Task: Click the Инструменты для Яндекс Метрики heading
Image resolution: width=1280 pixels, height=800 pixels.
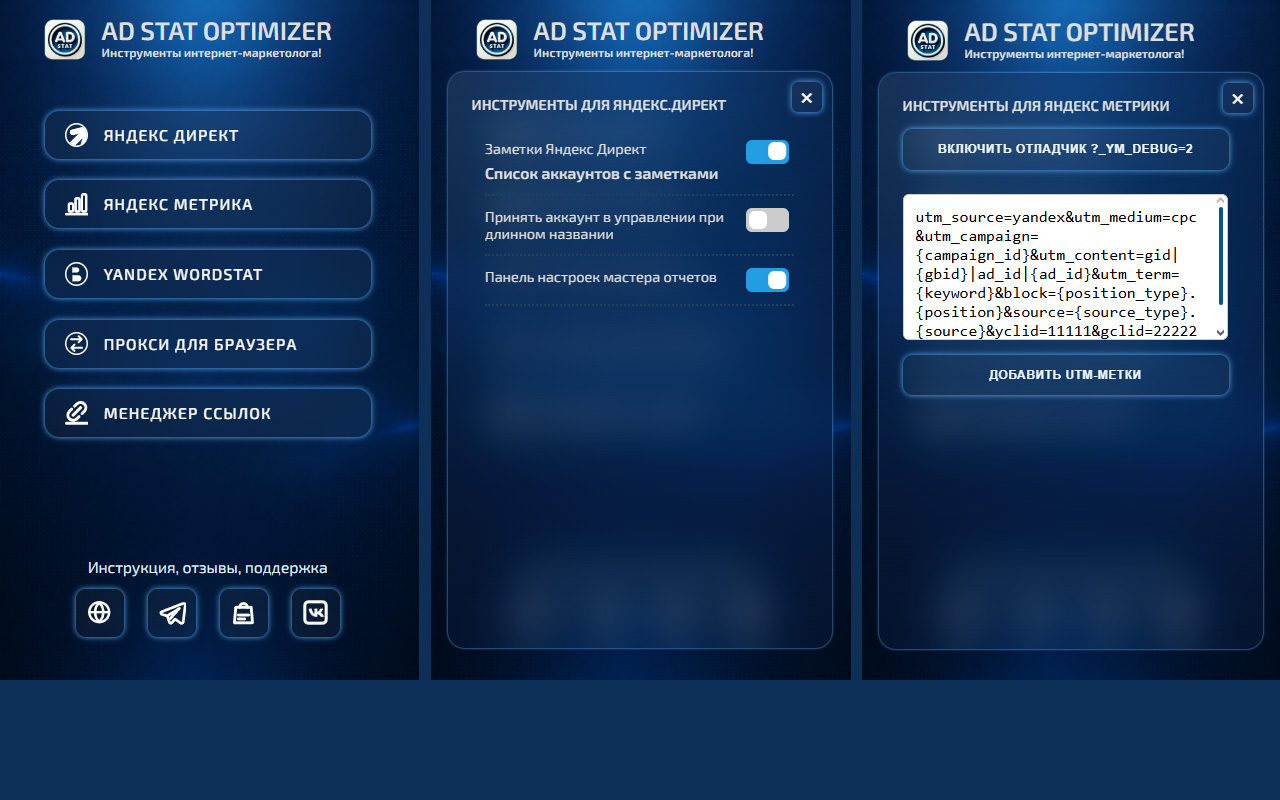Action: pos(1036,106)
